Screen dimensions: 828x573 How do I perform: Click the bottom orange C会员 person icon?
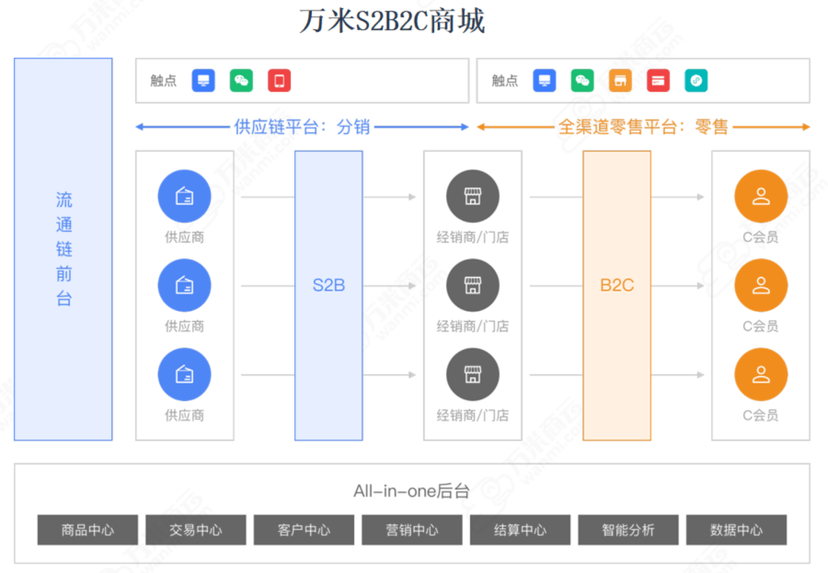click(761, 374)
